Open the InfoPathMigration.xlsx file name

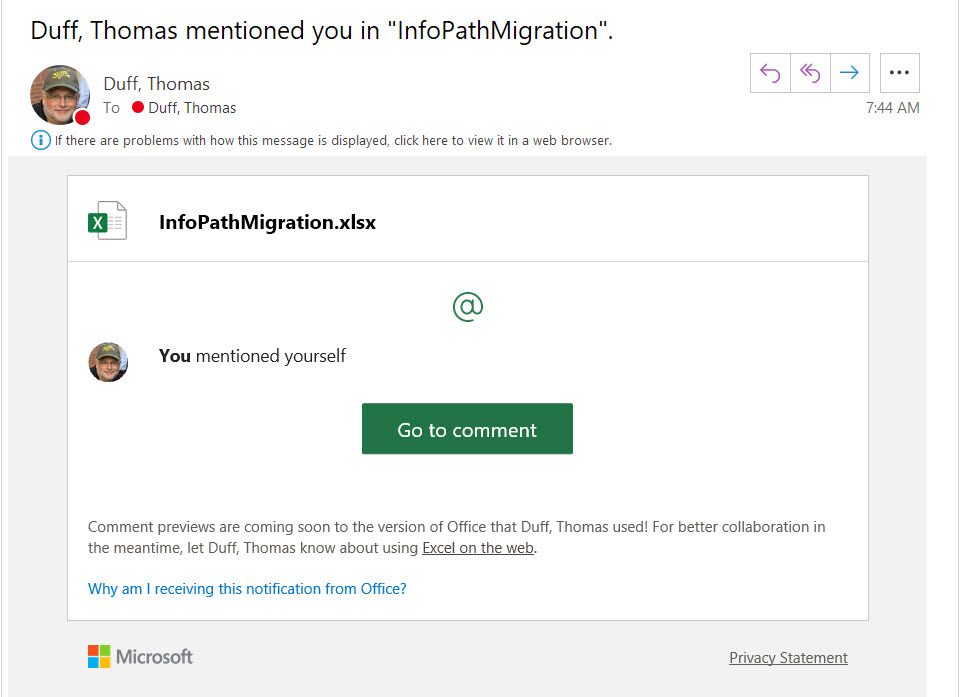coord(267,222)
